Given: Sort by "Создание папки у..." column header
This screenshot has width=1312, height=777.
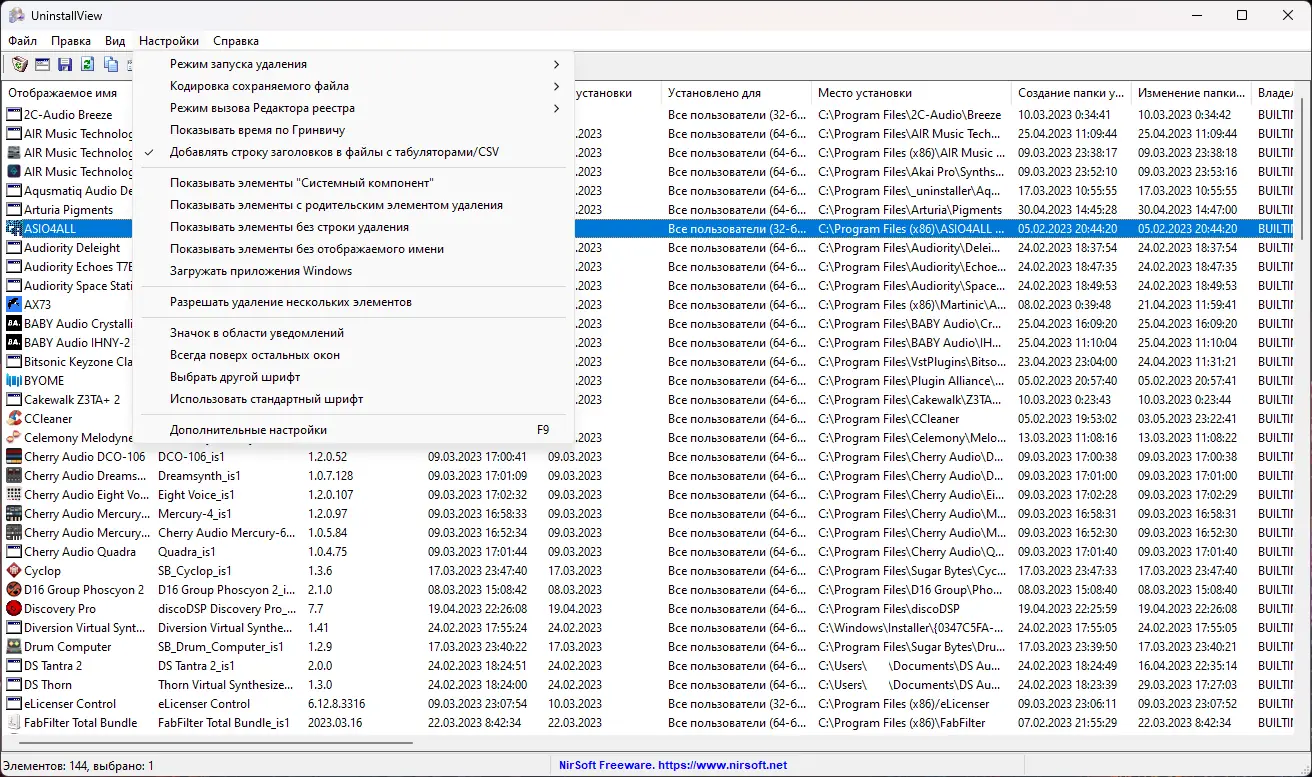Looking at the screenshot, I should pos(1071,93).
